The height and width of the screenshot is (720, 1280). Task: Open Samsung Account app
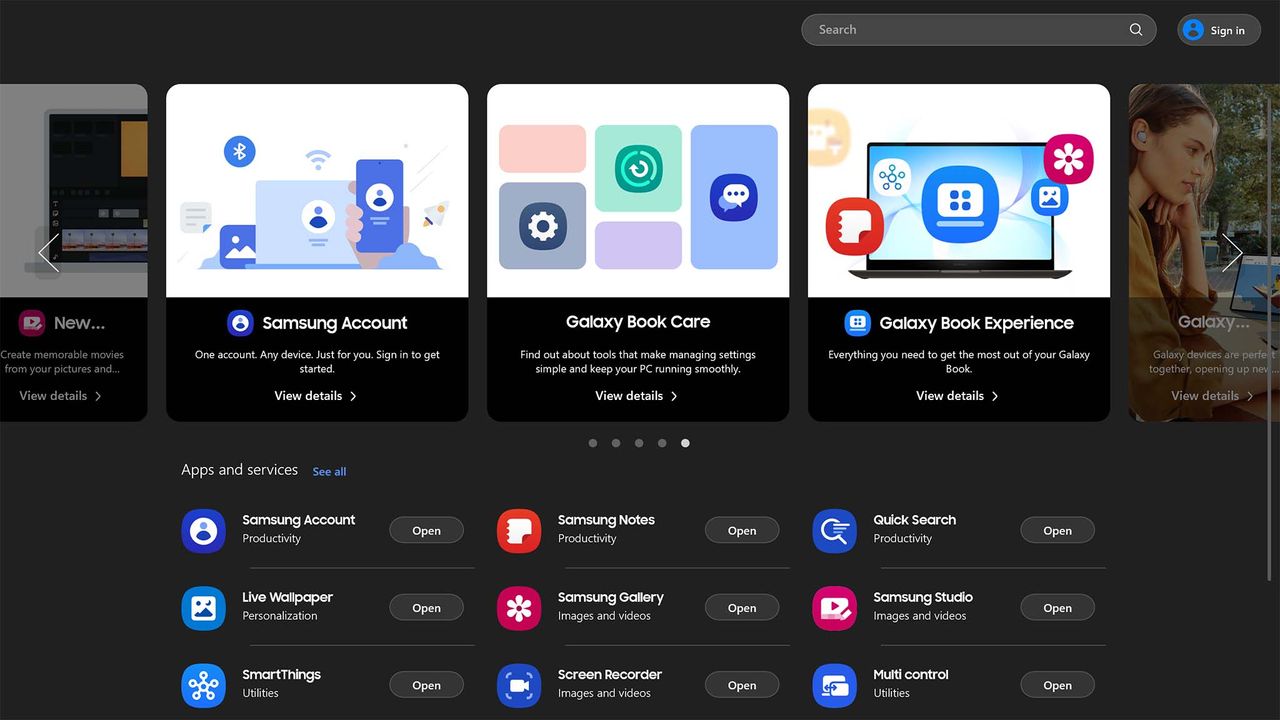tap(426, 531)
